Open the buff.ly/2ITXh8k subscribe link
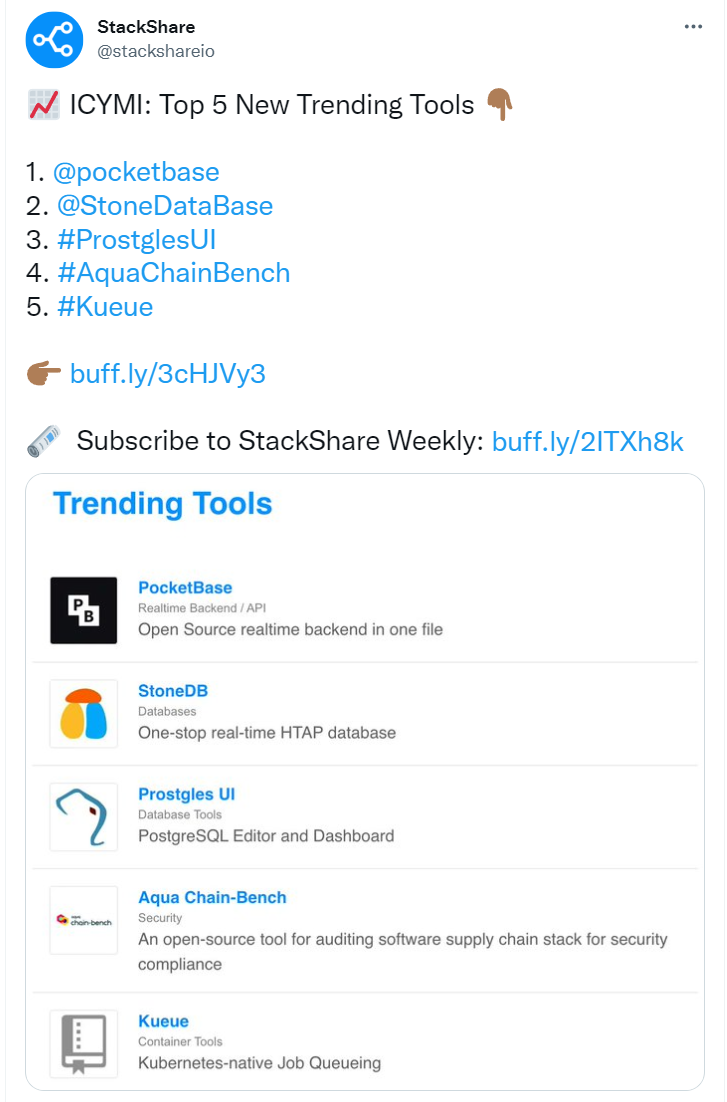The image size is (727, 1102). 588,441
